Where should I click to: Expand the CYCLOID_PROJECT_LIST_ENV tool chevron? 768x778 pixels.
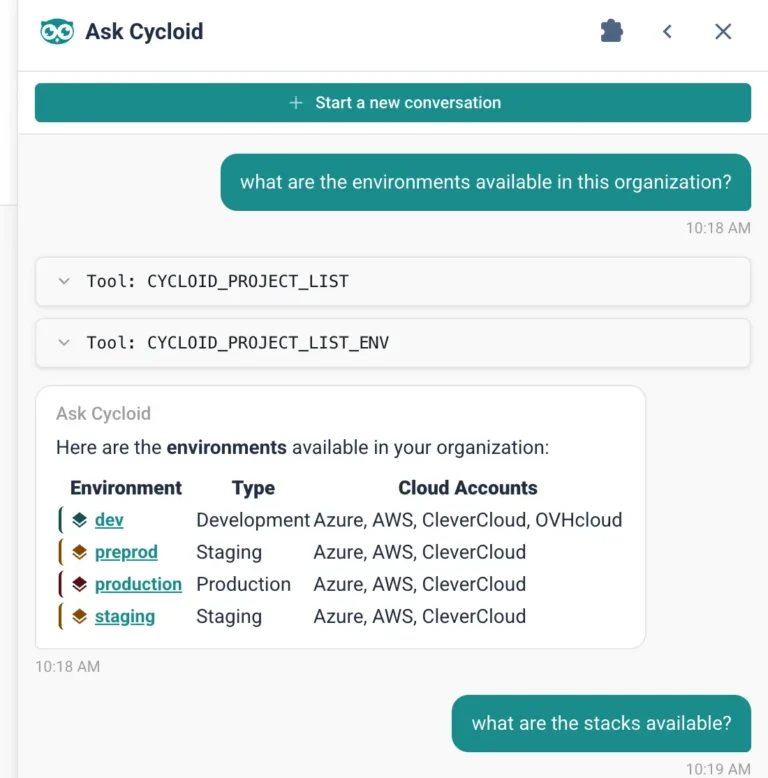point(64,342)
